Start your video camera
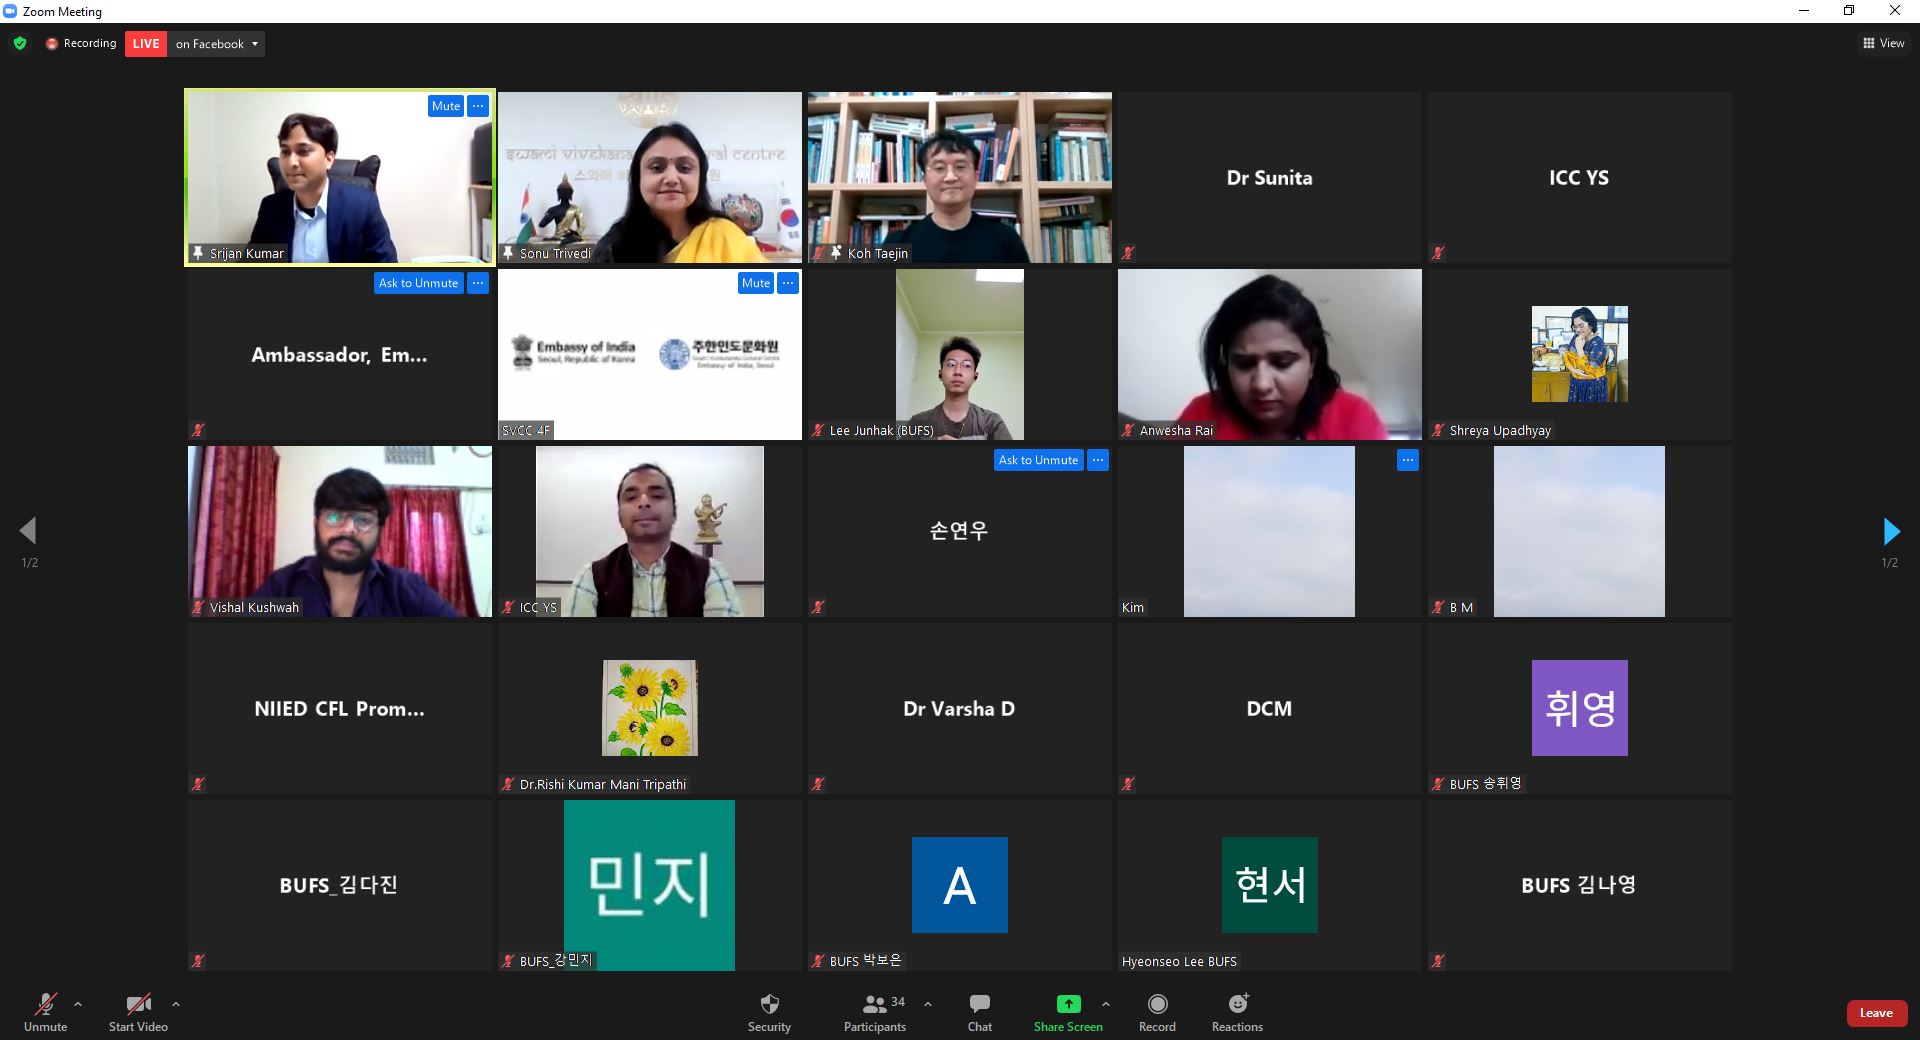 (x=138, y=1012)
